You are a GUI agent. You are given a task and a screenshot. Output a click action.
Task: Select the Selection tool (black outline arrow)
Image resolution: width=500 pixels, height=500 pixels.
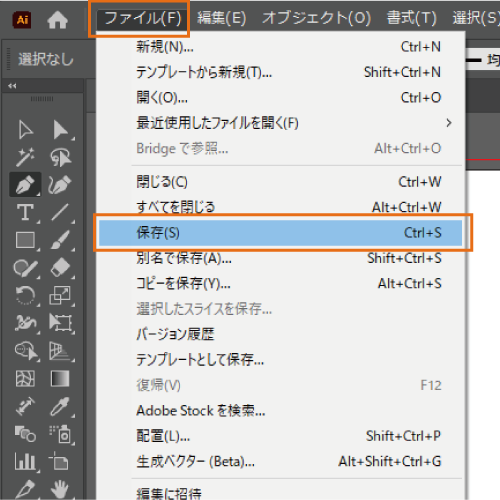[25, 129]
